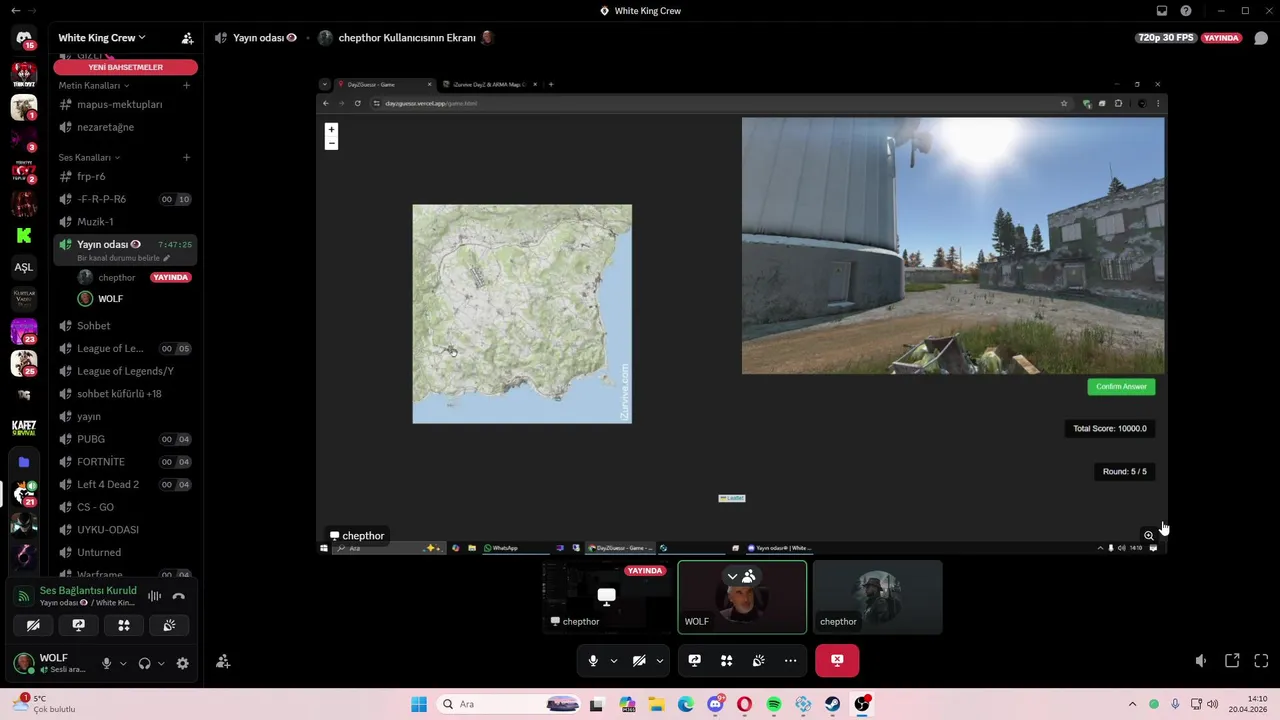Toggle microphone in the call control bar

(593, 660)
